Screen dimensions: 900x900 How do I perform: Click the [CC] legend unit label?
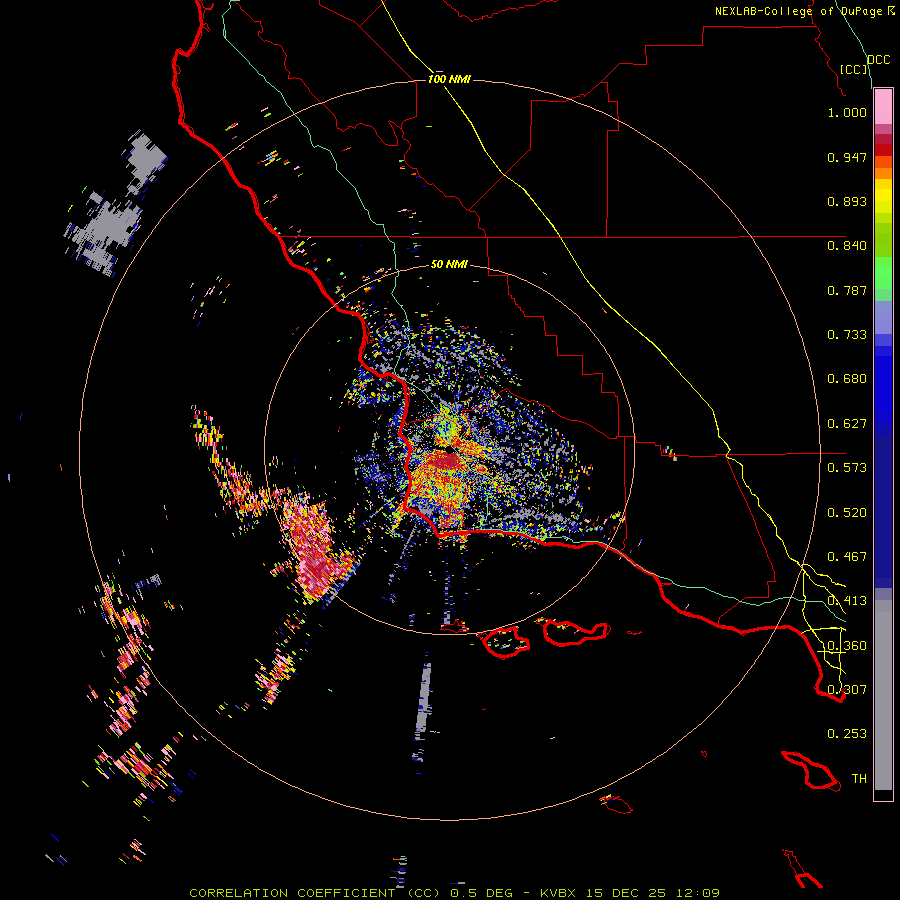854,69
